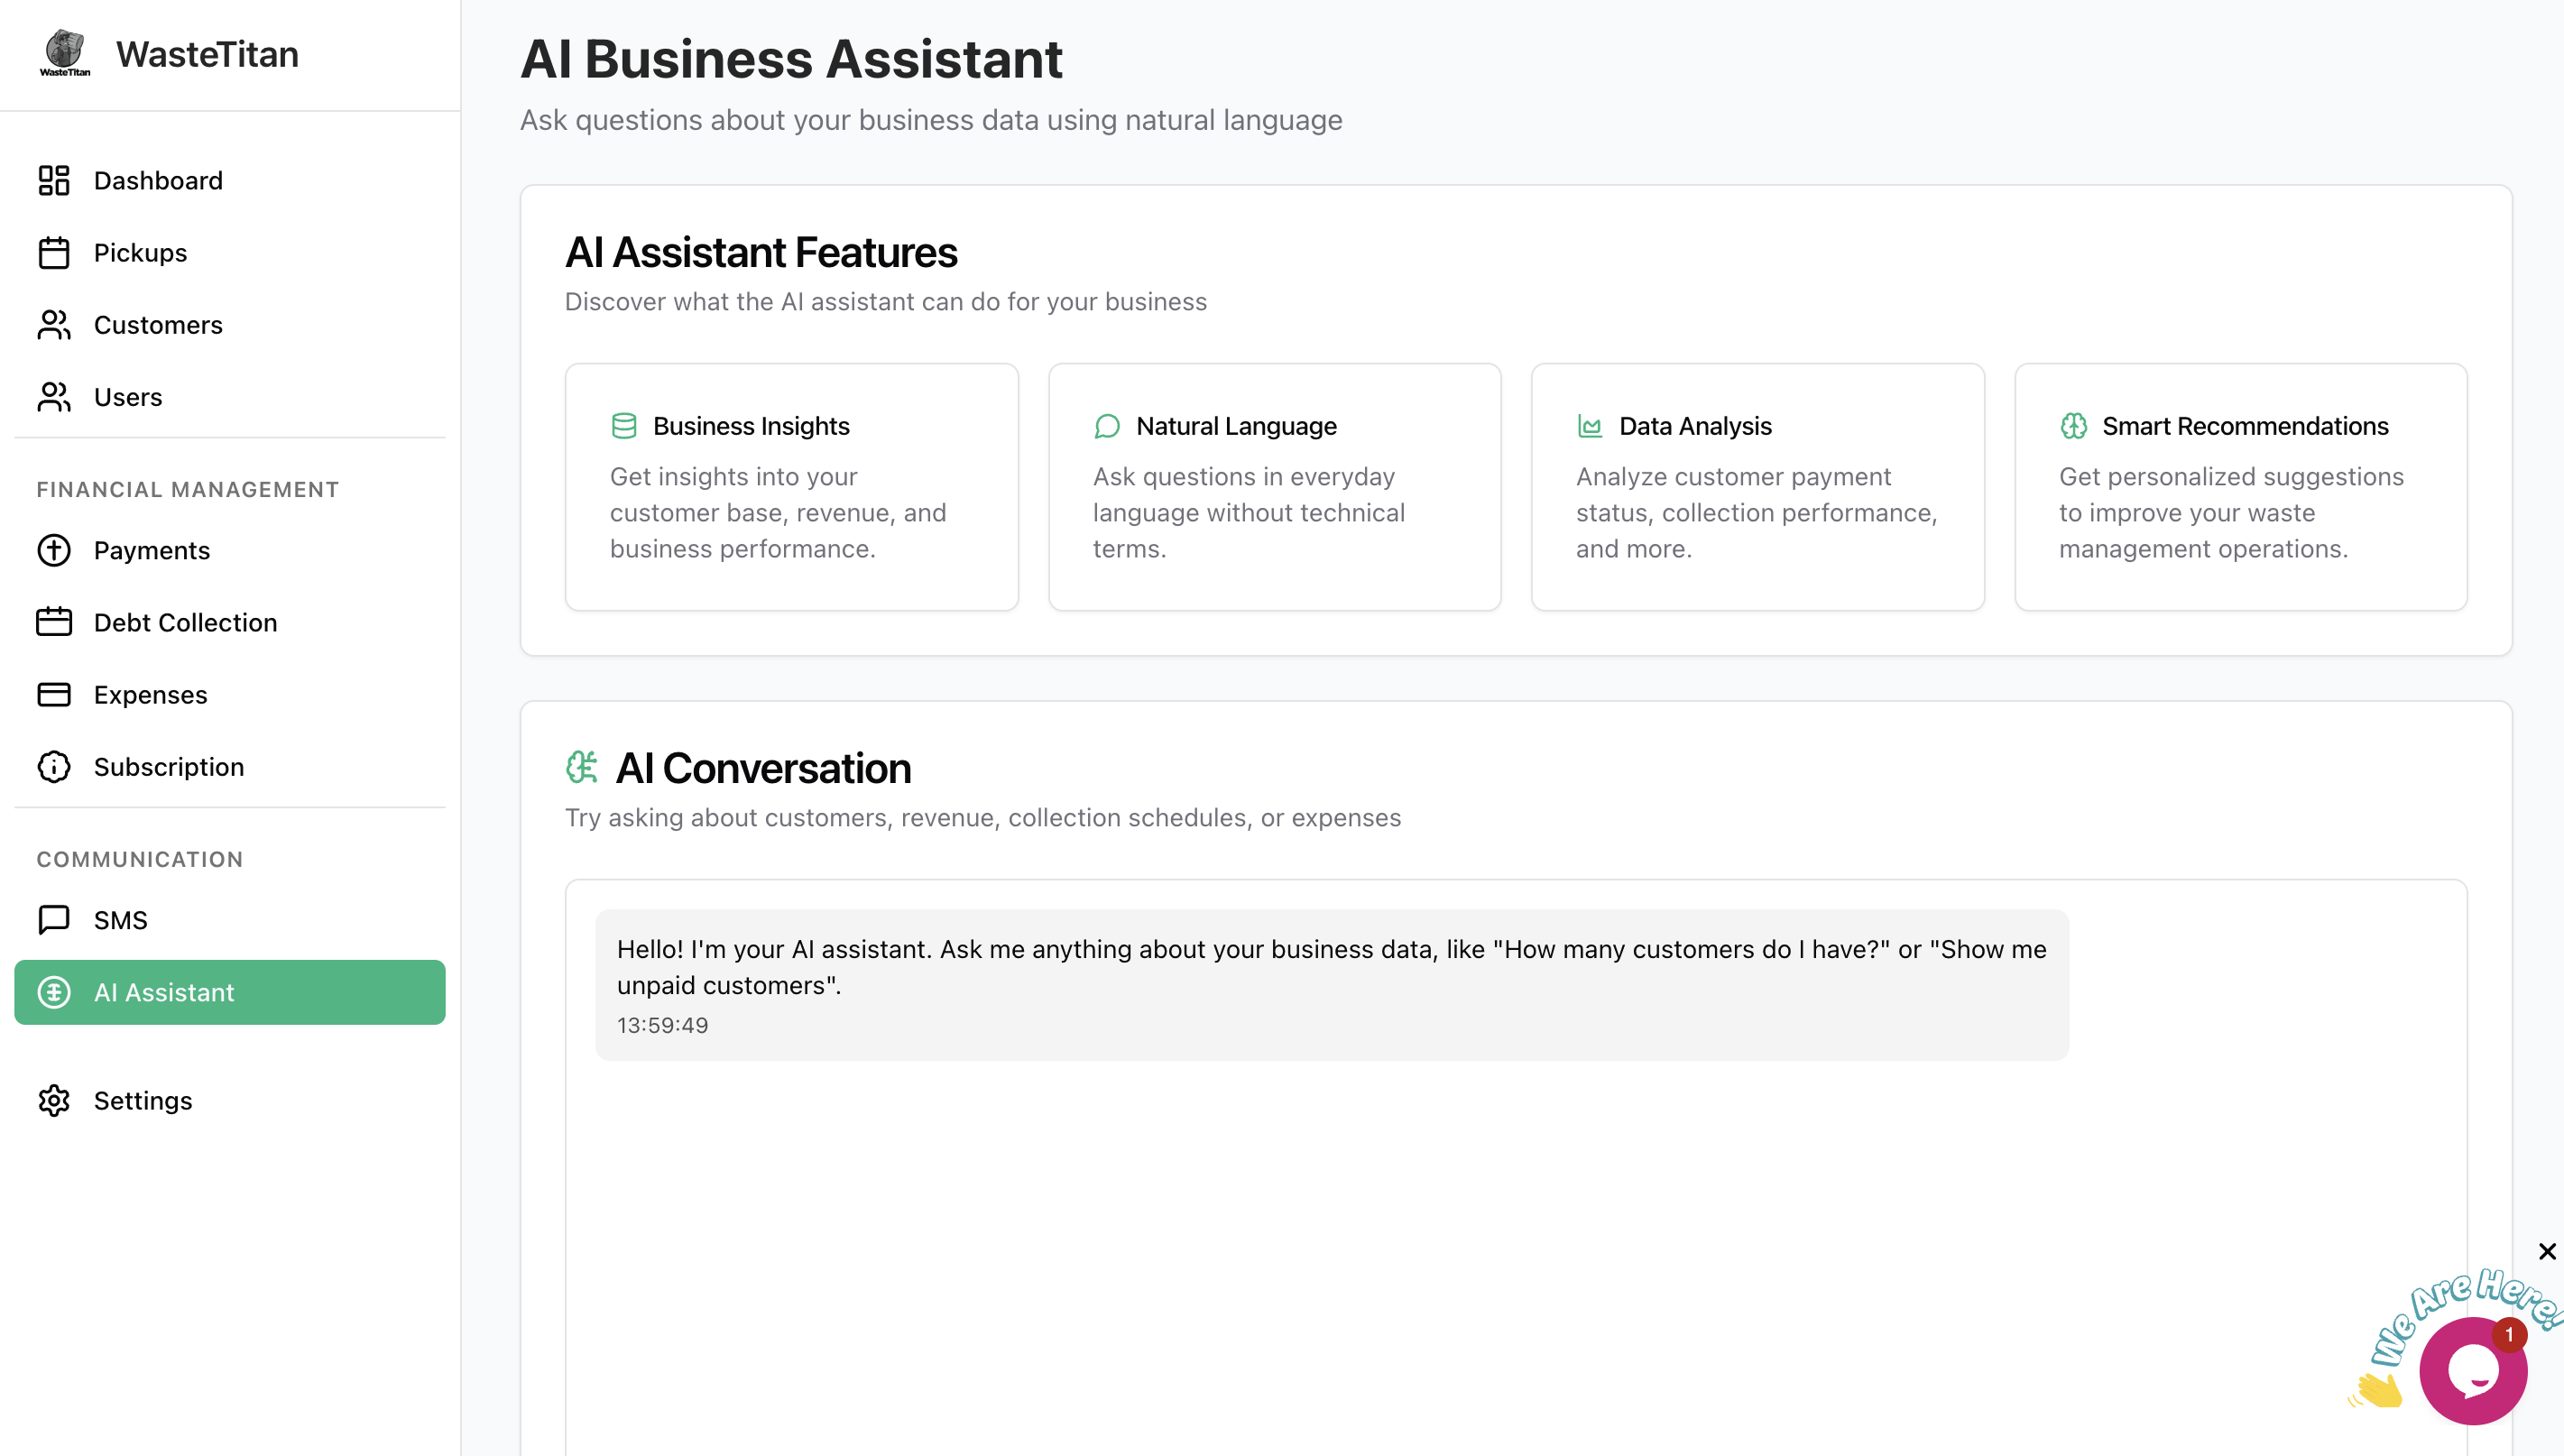Image resolution: width=2564 pixels, height=1456 pixels.
Task: Click the AI Conversation brain icon
Action: 582,767
